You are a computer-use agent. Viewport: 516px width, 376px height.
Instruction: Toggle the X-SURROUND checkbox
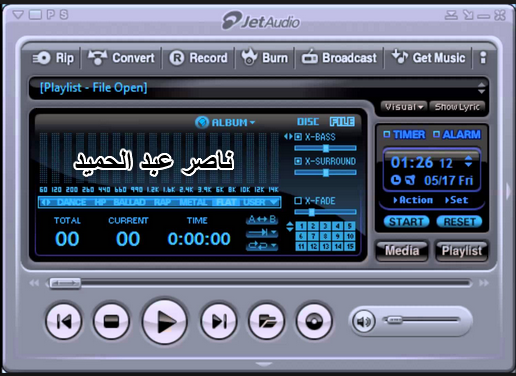298,161
